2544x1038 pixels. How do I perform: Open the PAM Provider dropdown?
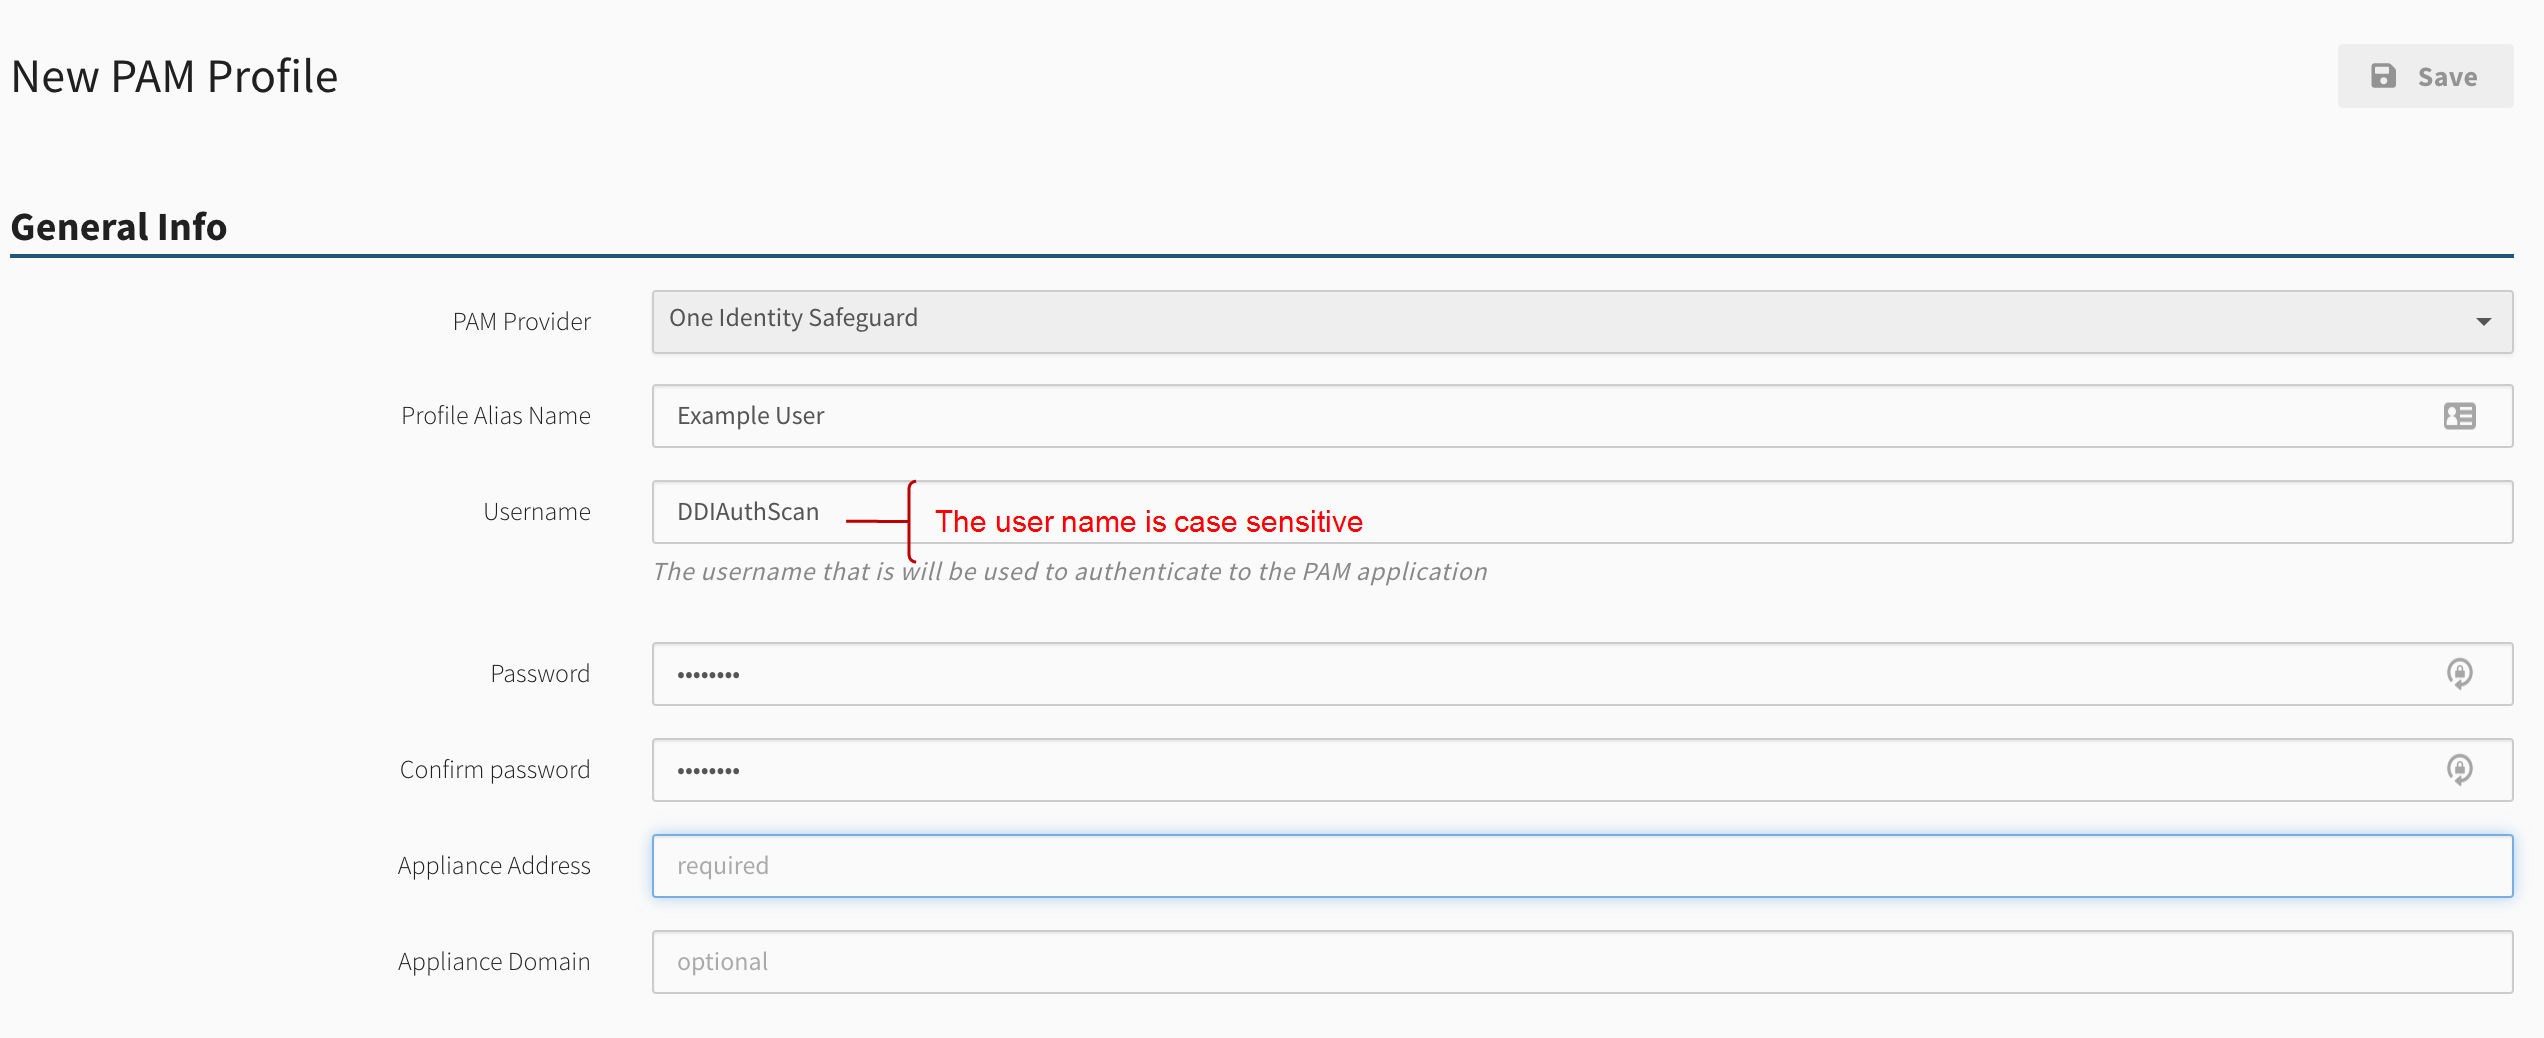[x=1580, y=322]
